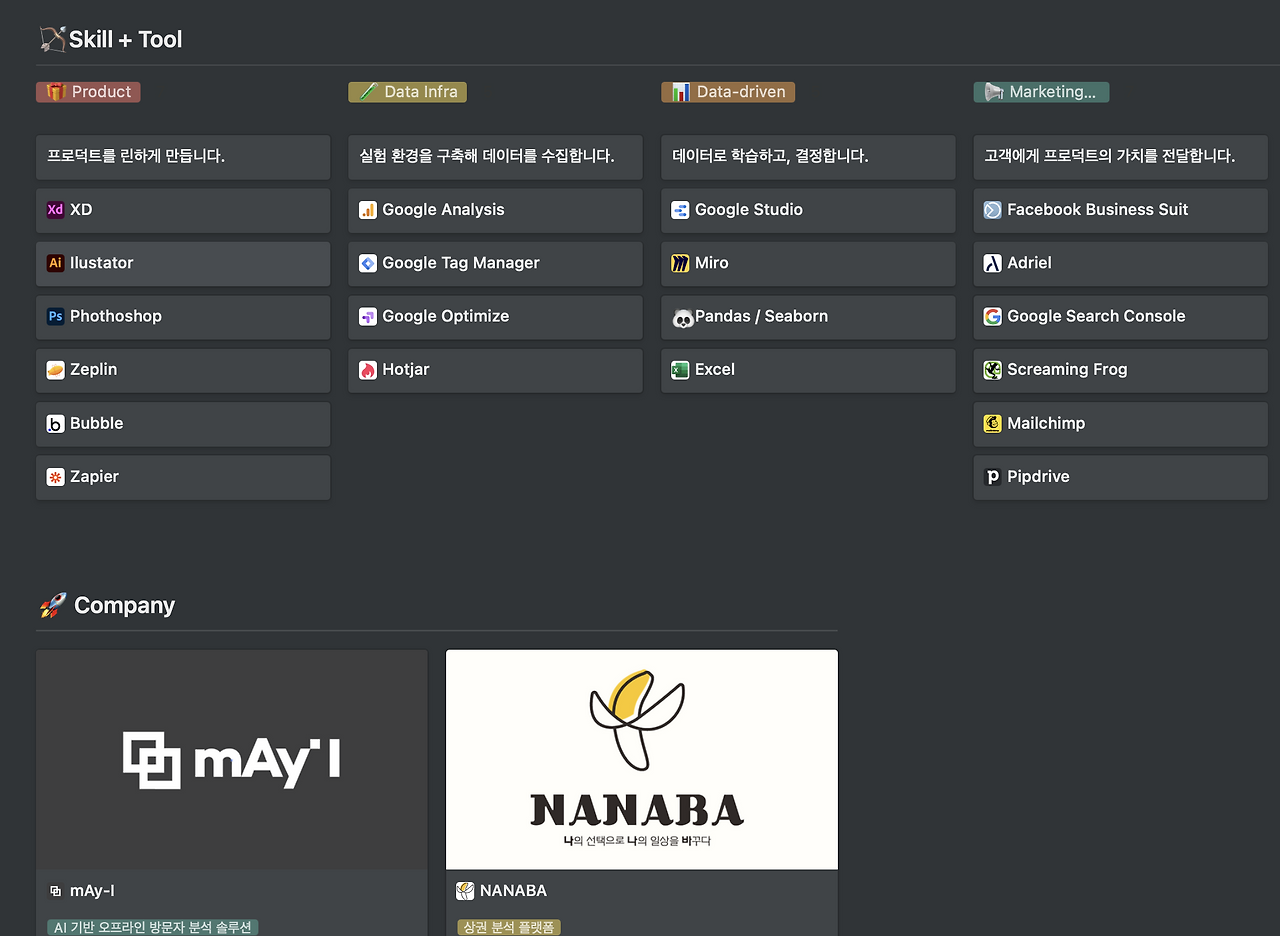Click the Google Tag Manager label
Image resolution: width=1280 pixels, height=936 pixels.
[x=461, y=263]
